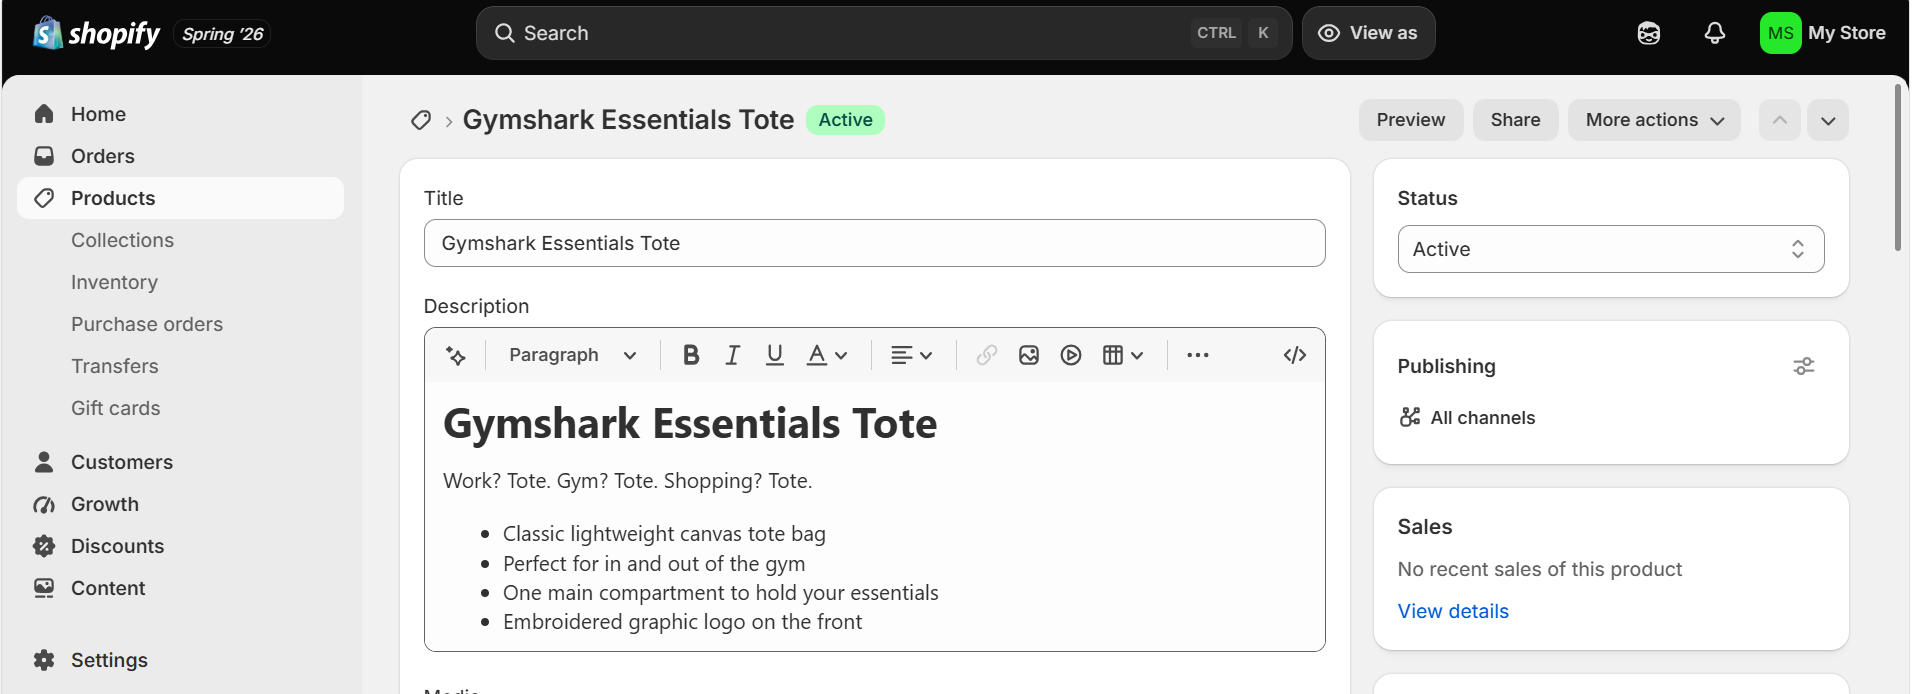Click the Spring '26 badge

click(x=223, y=34)
